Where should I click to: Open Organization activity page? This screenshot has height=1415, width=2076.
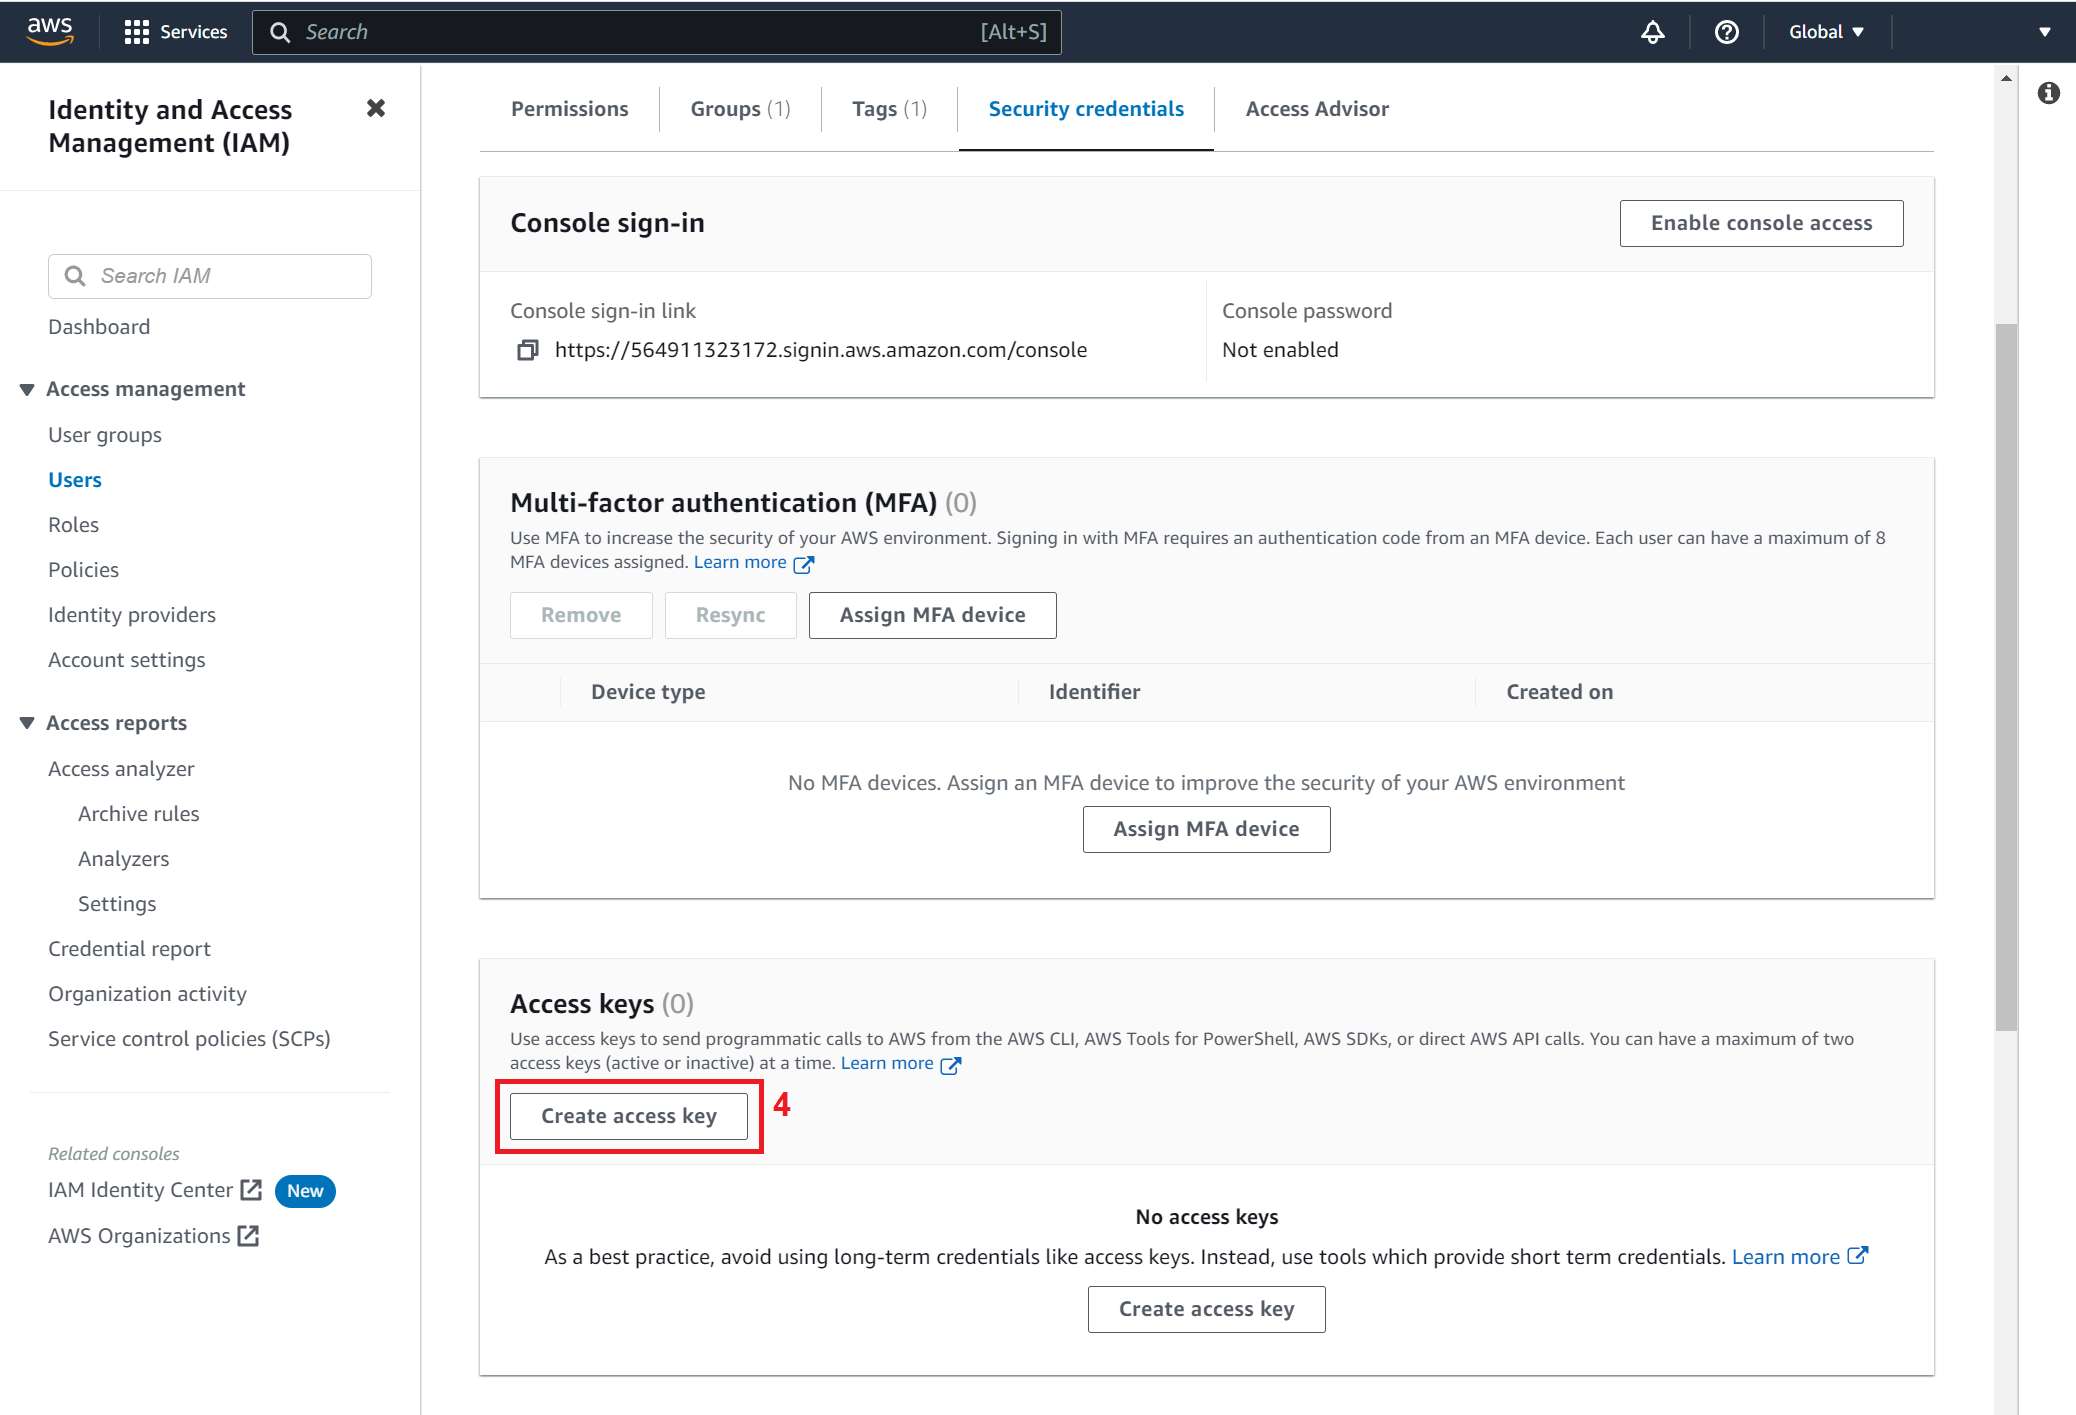147,994
